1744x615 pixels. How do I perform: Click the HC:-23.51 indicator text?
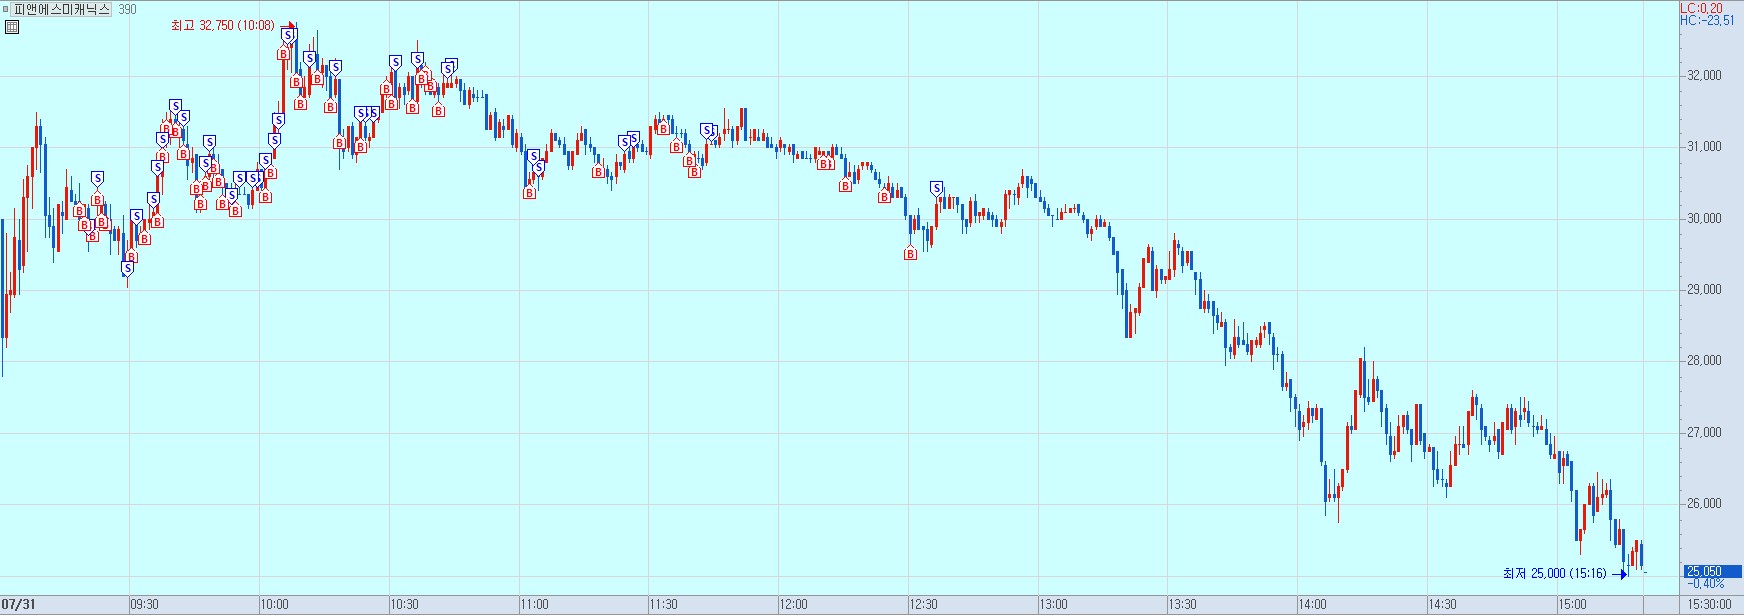click(x=1707, y=20)
